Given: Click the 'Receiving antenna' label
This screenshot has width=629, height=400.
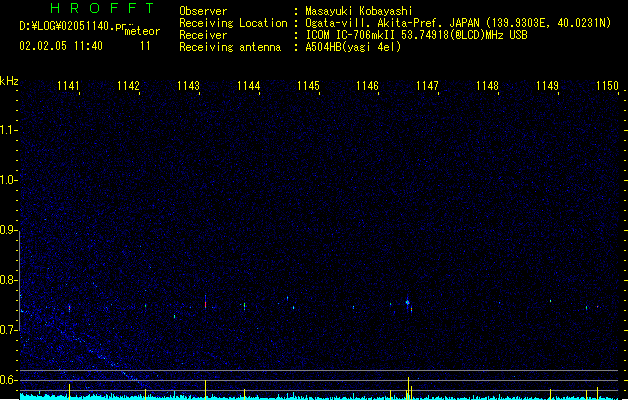Looking at the screenshot, I should coord(230,47).
